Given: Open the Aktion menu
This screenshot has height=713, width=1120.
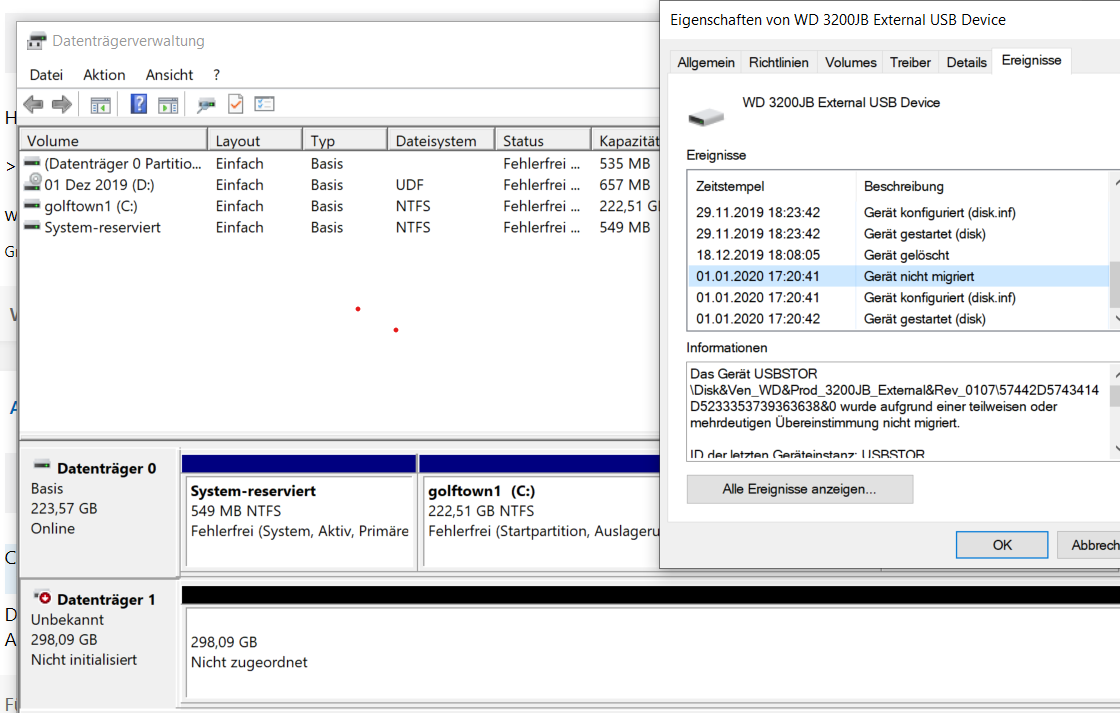Looking at the screenshot, I should [x=104, y=75].
